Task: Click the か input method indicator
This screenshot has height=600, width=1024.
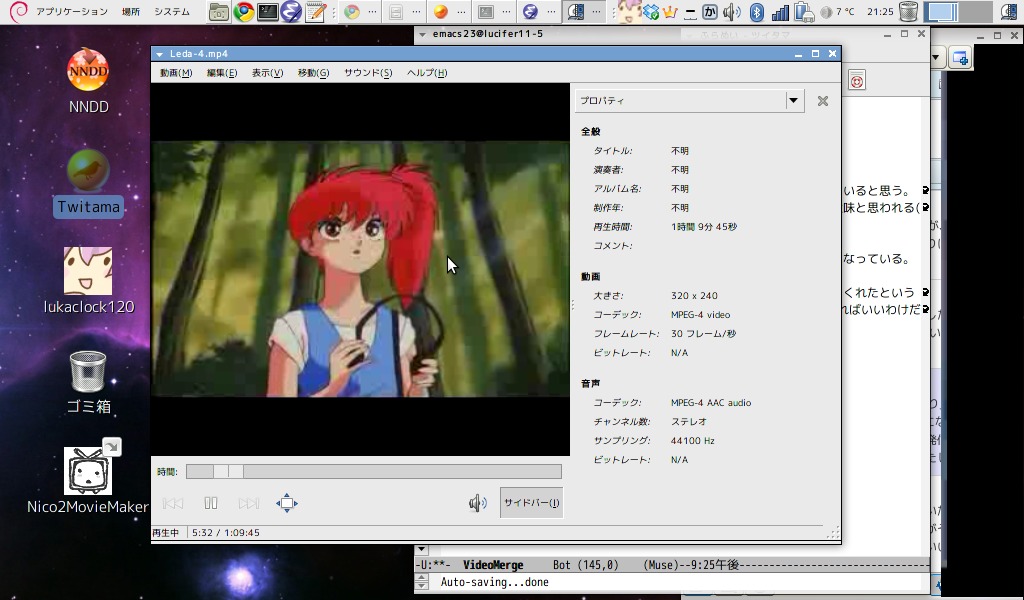Action: 710,12
